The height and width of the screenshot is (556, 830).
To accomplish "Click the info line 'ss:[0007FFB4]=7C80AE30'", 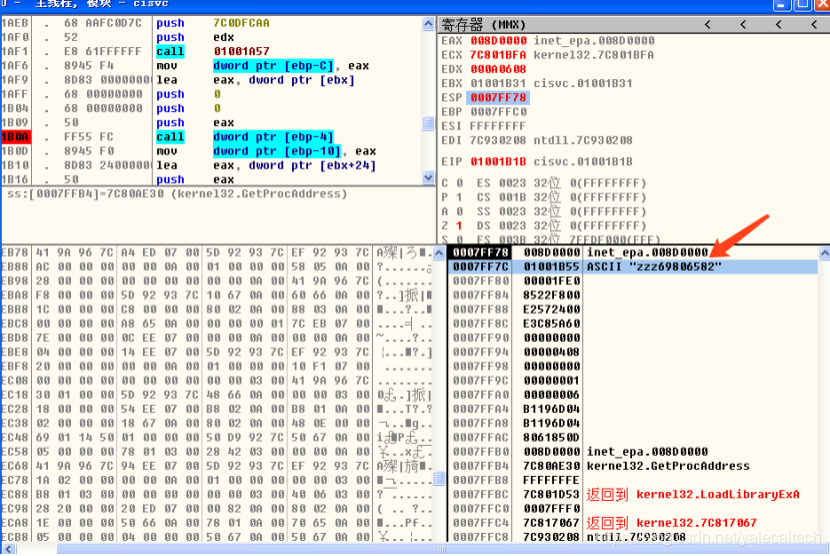I will pos(177,194).
